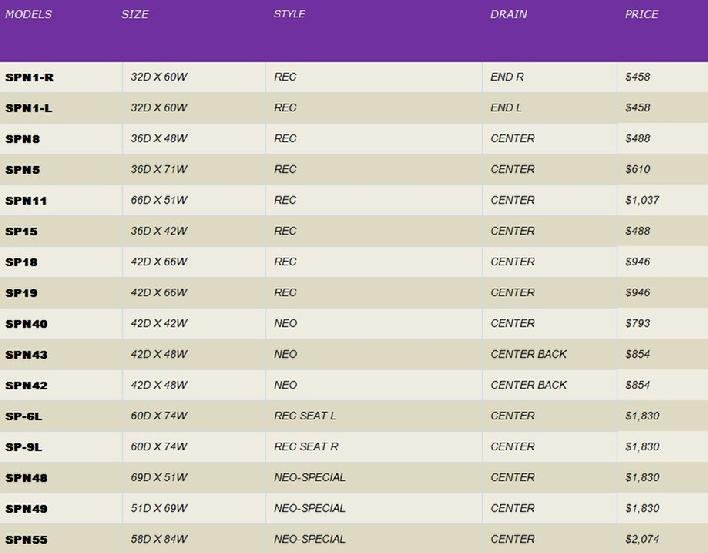The height and width of the screenshot is (553, 708).
Task: Click the END R drain cell
Action: pyautogui.click(x=507, y=77)
